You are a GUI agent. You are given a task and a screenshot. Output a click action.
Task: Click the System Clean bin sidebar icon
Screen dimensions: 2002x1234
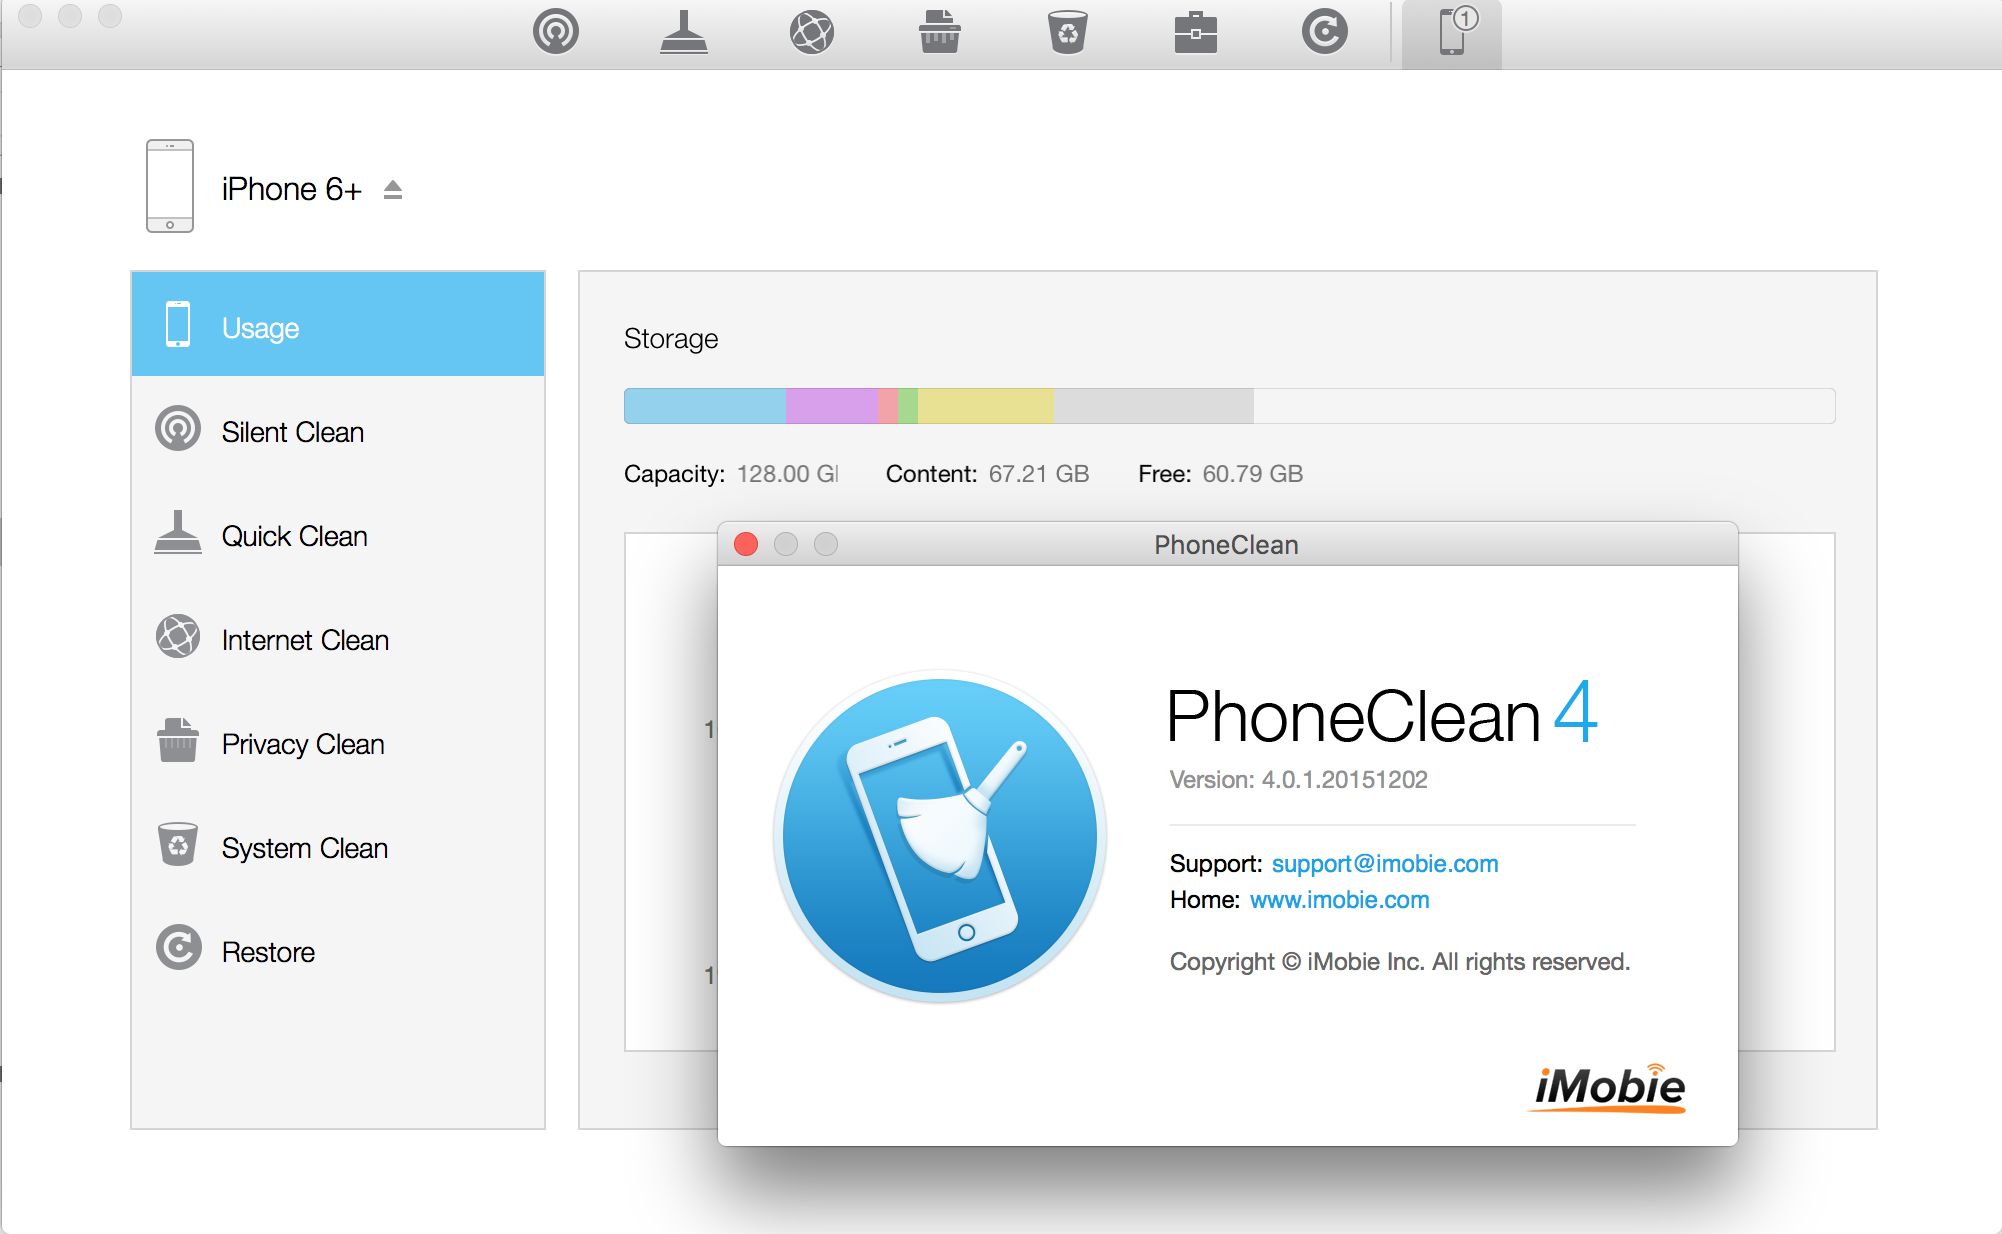click(x=178, y=844)
